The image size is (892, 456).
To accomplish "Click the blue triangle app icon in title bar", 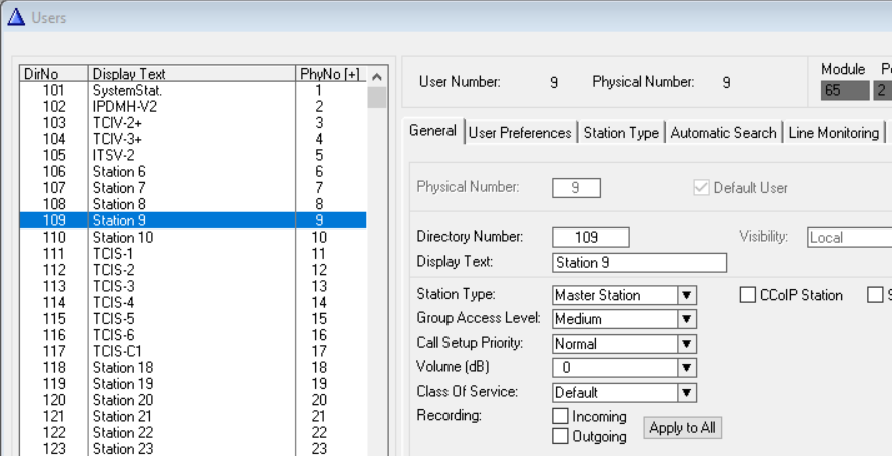I will (16, 18).
